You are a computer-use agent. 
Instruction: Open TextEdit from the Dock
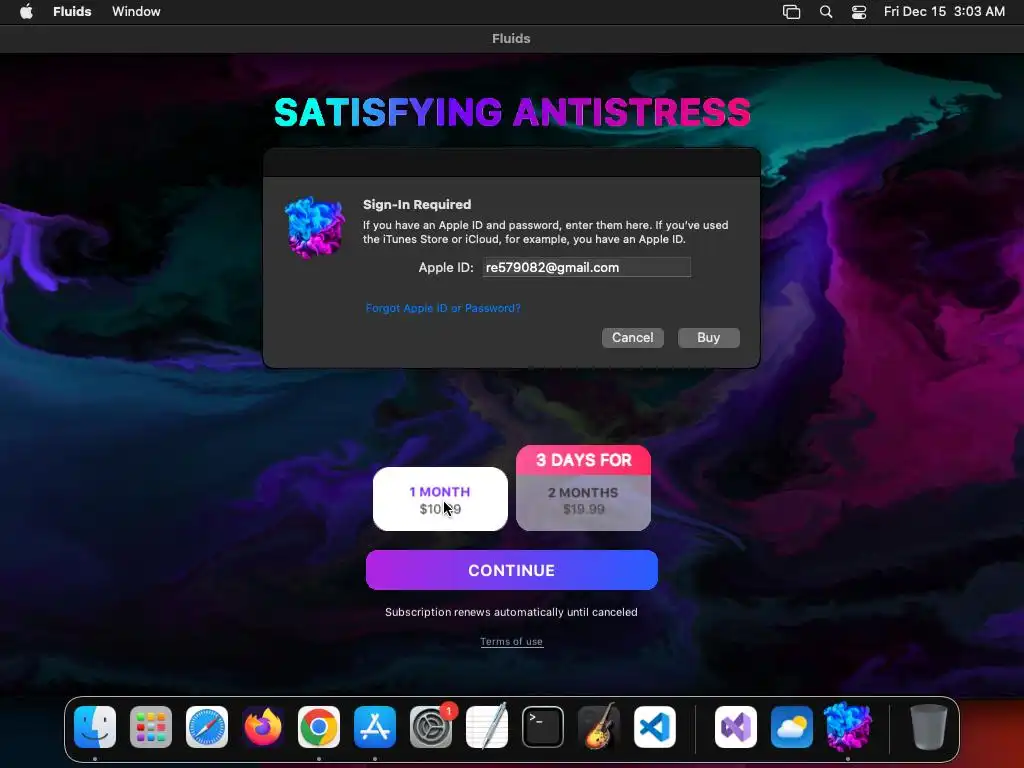(x=487, y=726)
